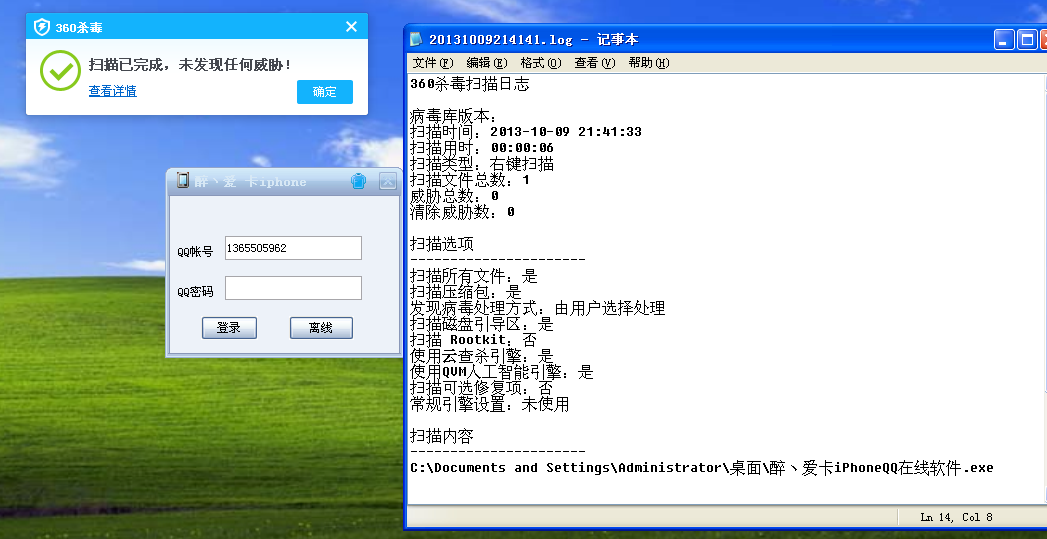Screen dimensions: 1047x539
Task: Click the Notepad title bar 20131009214141.log
Action: (534, 39)
